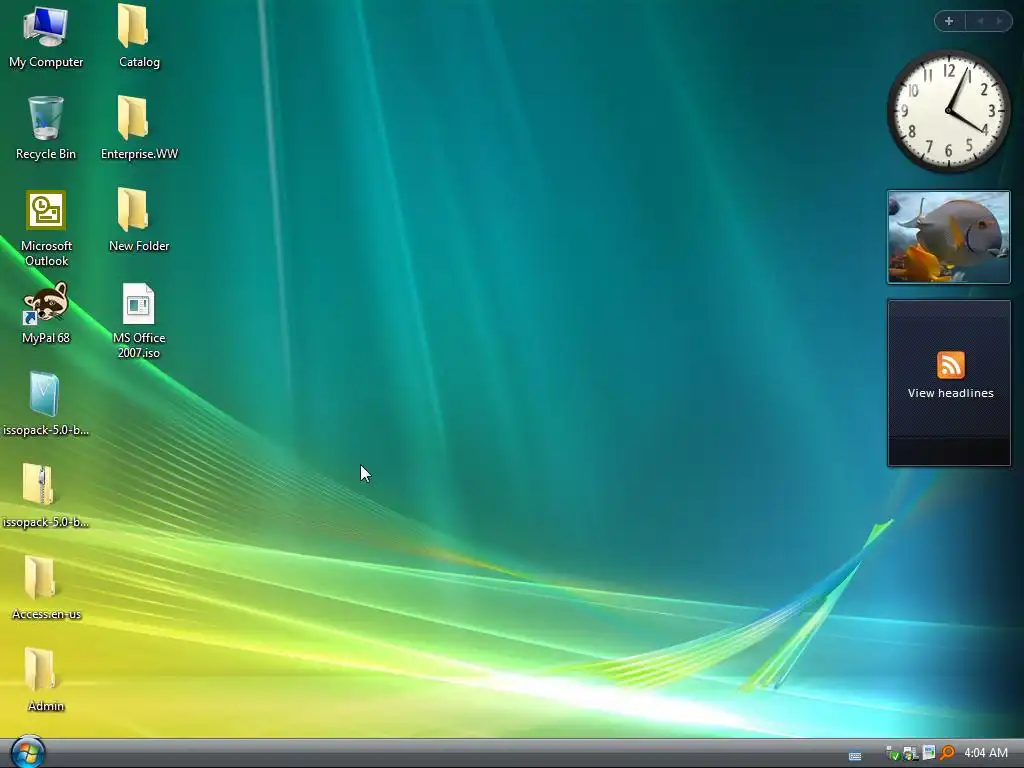Screen dimensions: 1024x768
Task: Select the Access.en-us folder
Action: point(46,588)
